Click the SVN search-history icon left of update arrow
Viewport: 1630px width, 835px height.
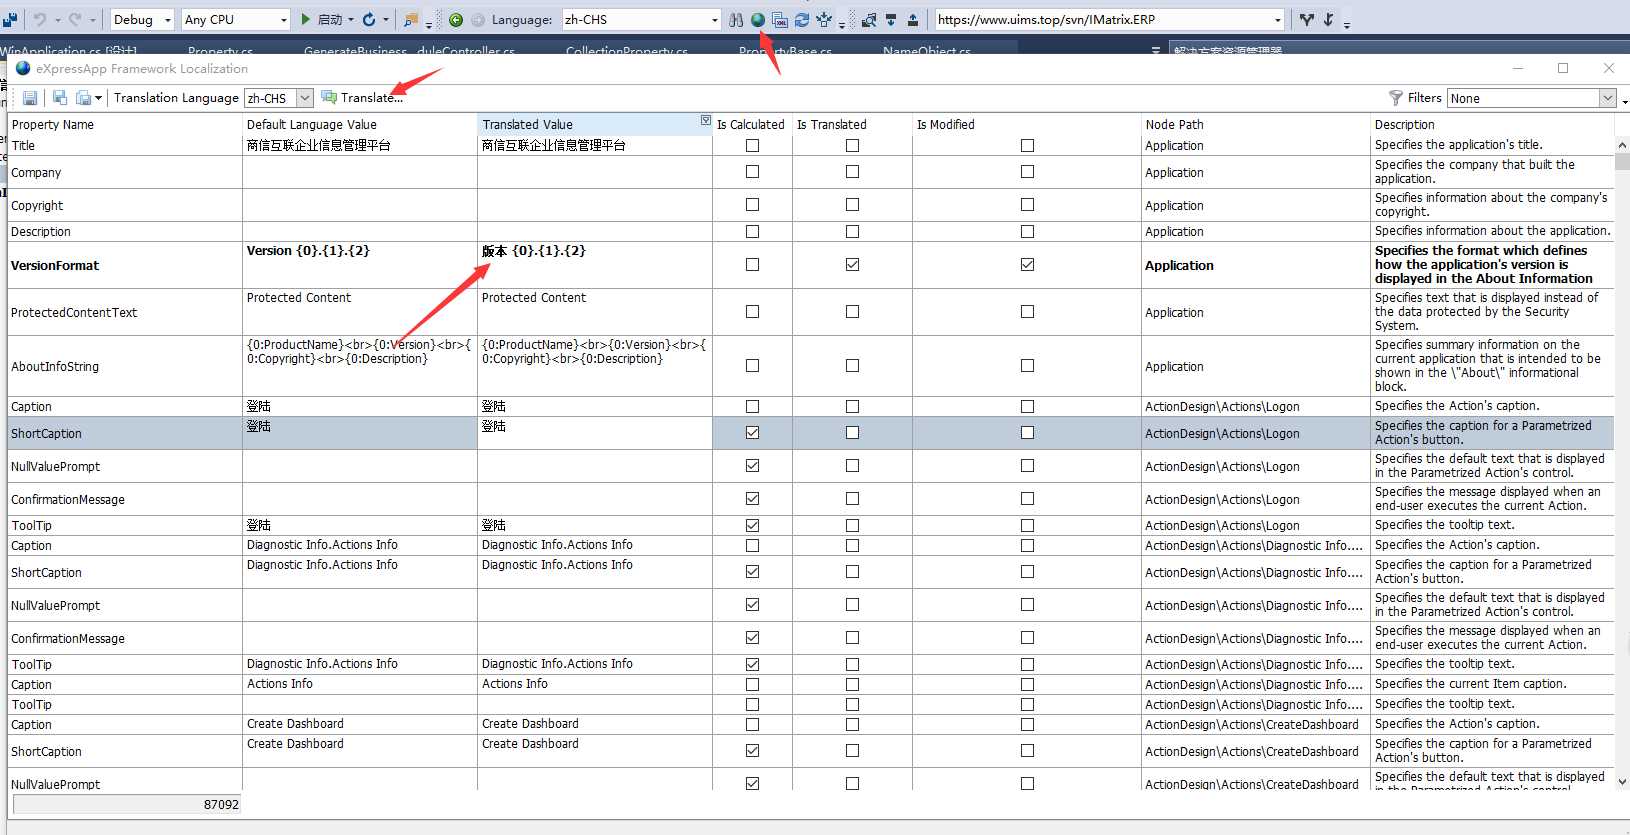(x=869, y=19)
